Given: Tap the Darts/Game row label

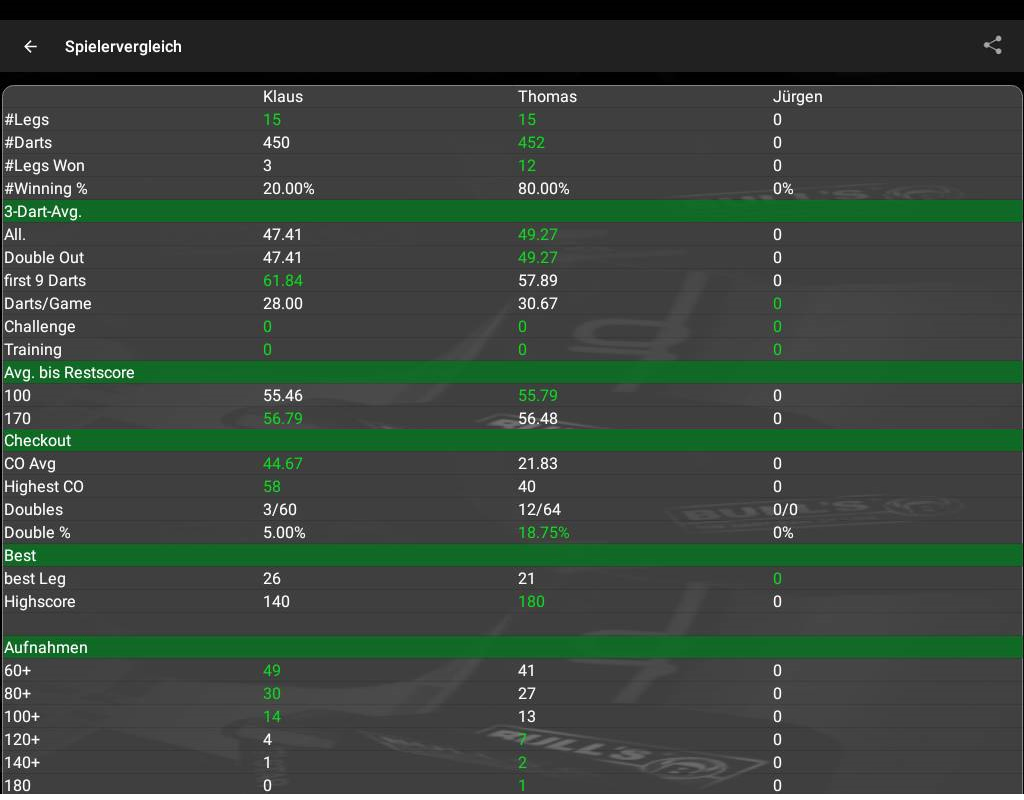Looking at the screenshot, I should 48,304.
